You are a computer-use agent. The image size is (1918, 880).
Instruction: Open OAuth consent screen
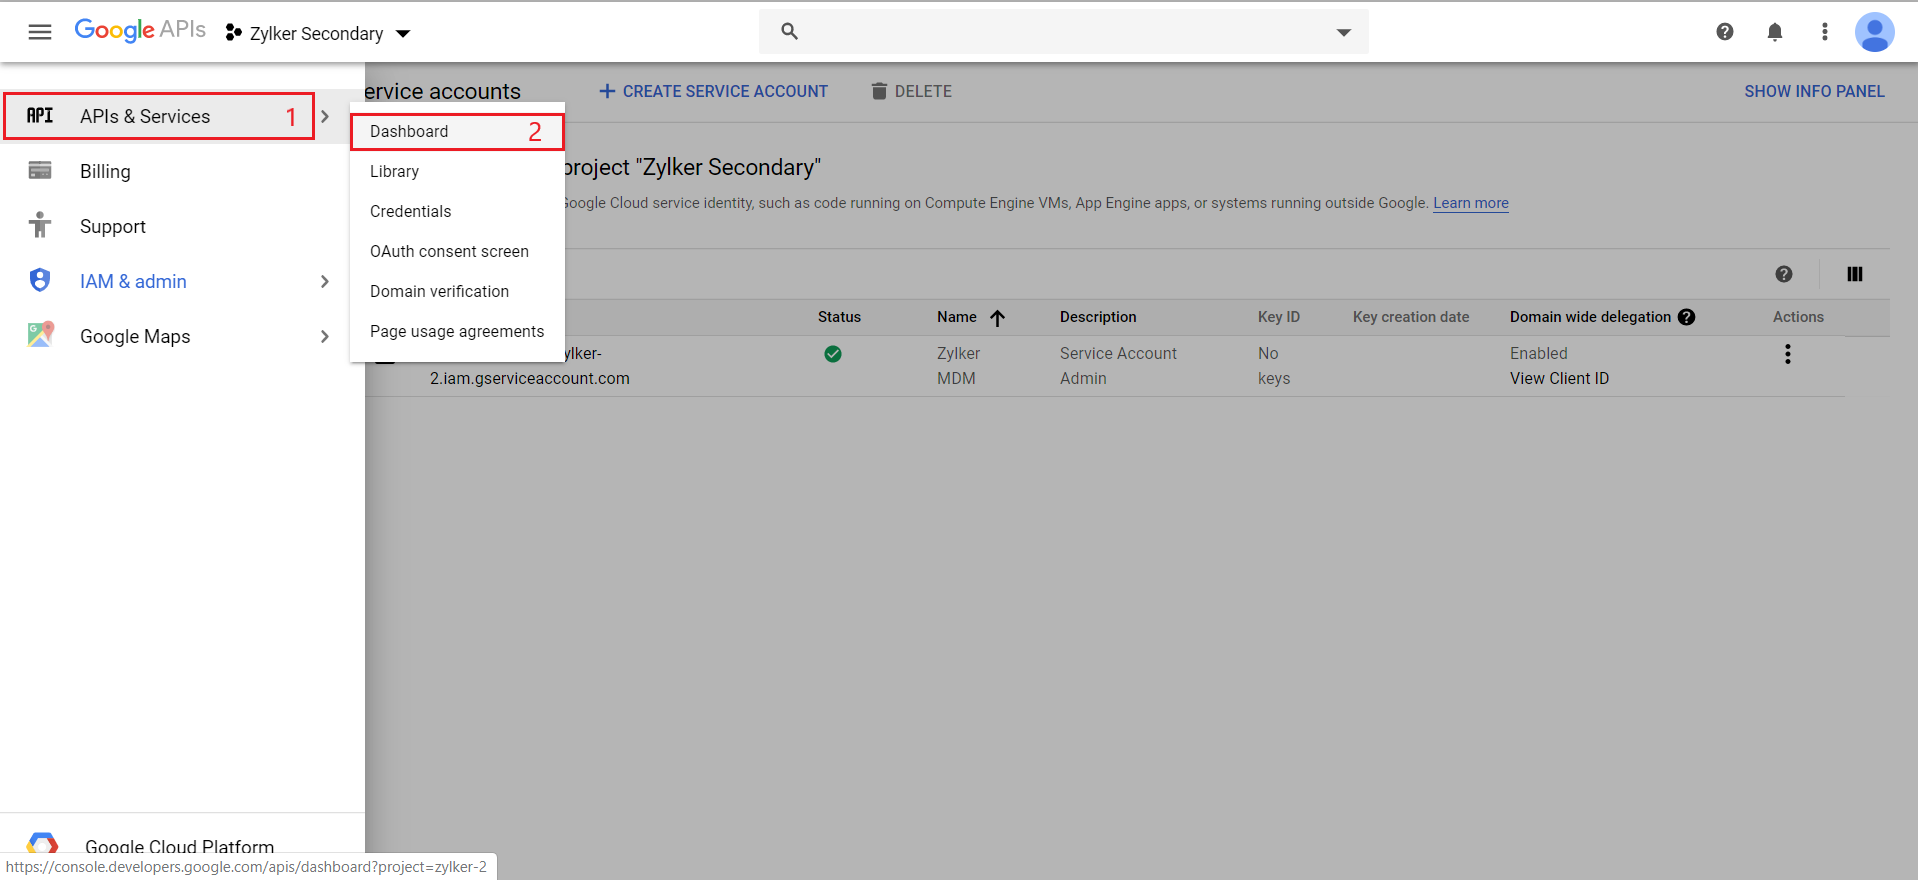[457, 251]
